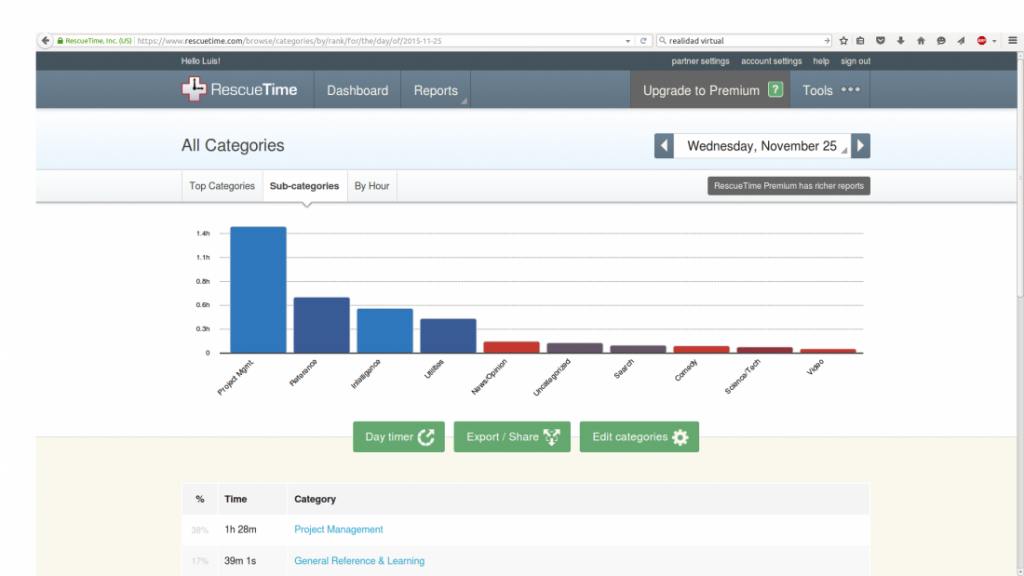
Task: Open the Project Management category link
Action: [x=338, y=530]
